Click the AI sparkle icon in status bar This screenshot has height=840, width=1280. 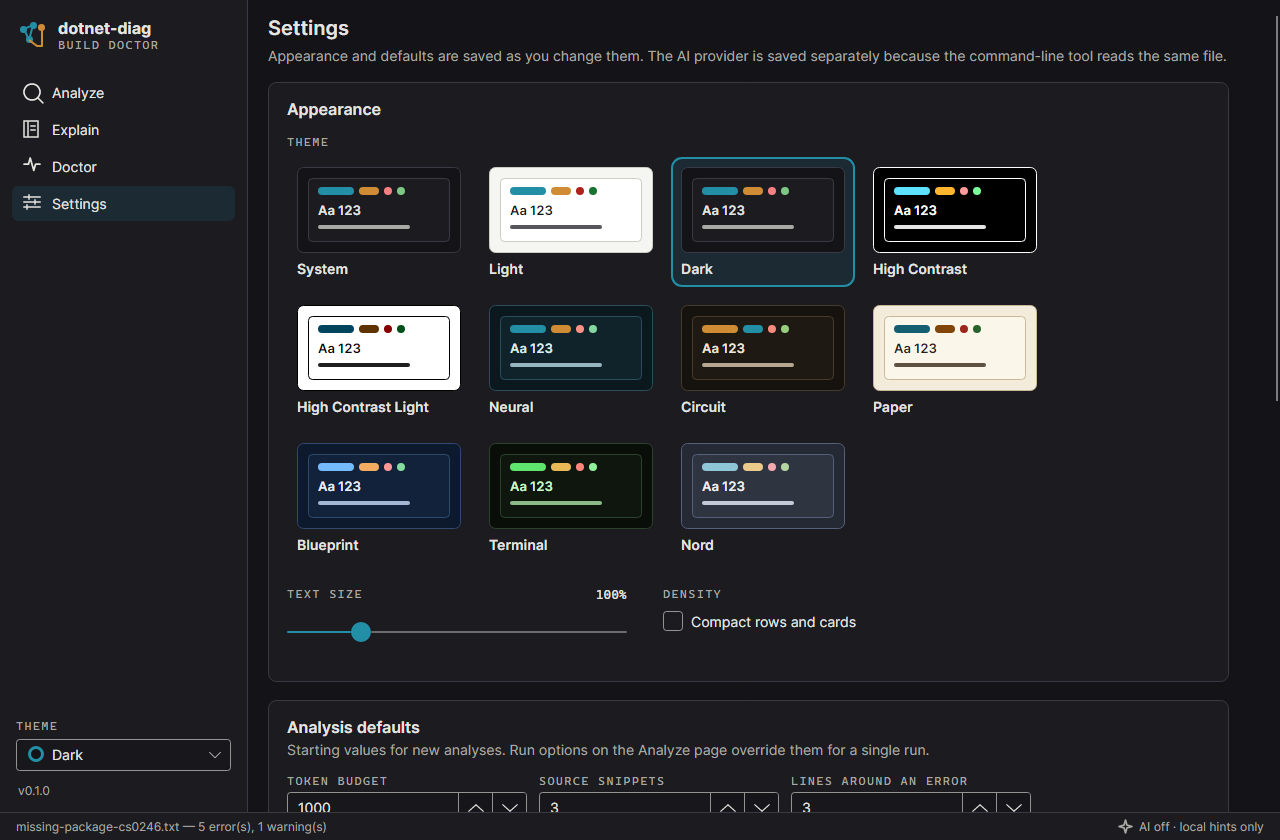point(1125,827)
